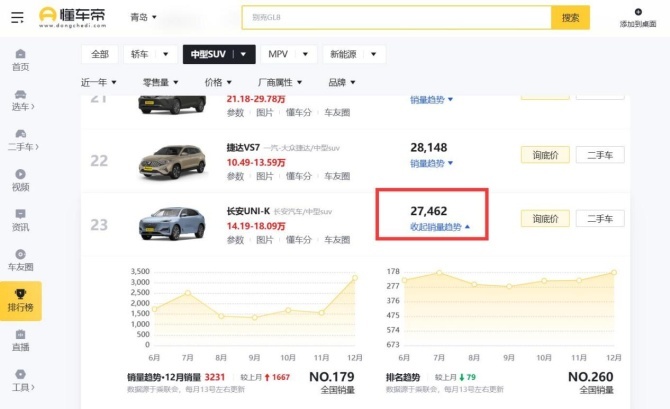The height and width of the screenshot is (409, 670).
Task: Open 车友圈 link for 长安UNI-K
Action: 337,240
